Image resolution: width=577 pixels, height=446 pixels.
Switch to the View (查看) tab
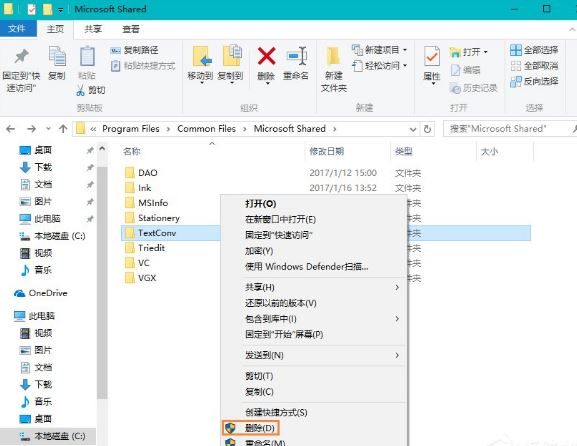[131, 29]
